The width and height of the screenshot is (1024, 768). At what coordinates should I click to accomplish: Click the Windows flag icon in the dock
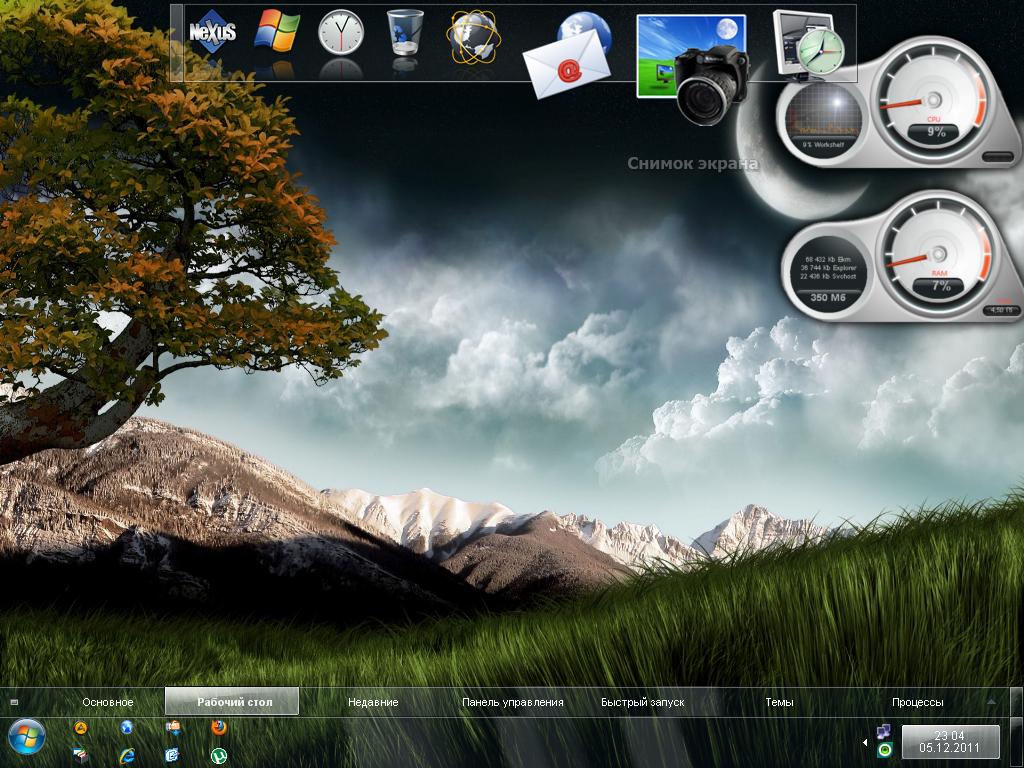[x=277, y=31]
